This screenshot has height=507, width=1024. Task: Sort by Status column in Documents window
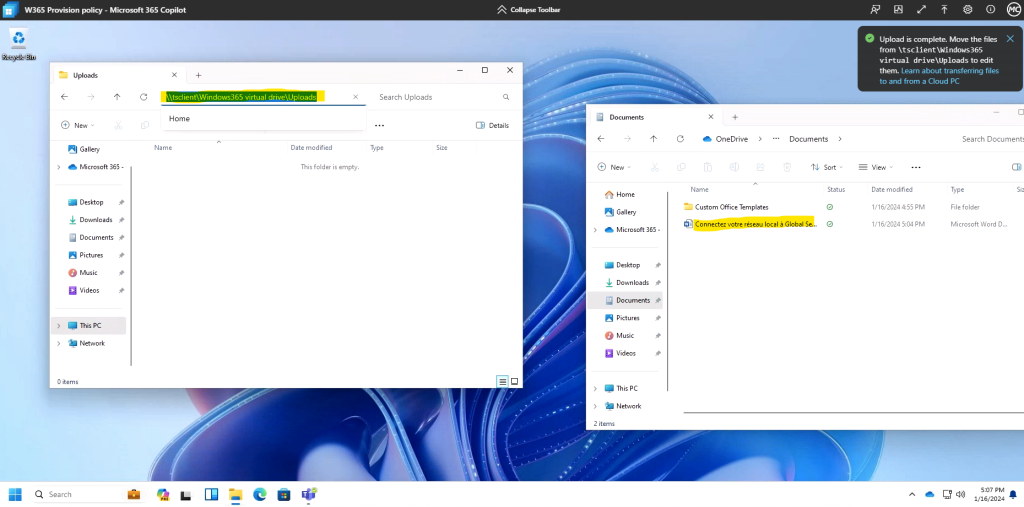(836, 189)
